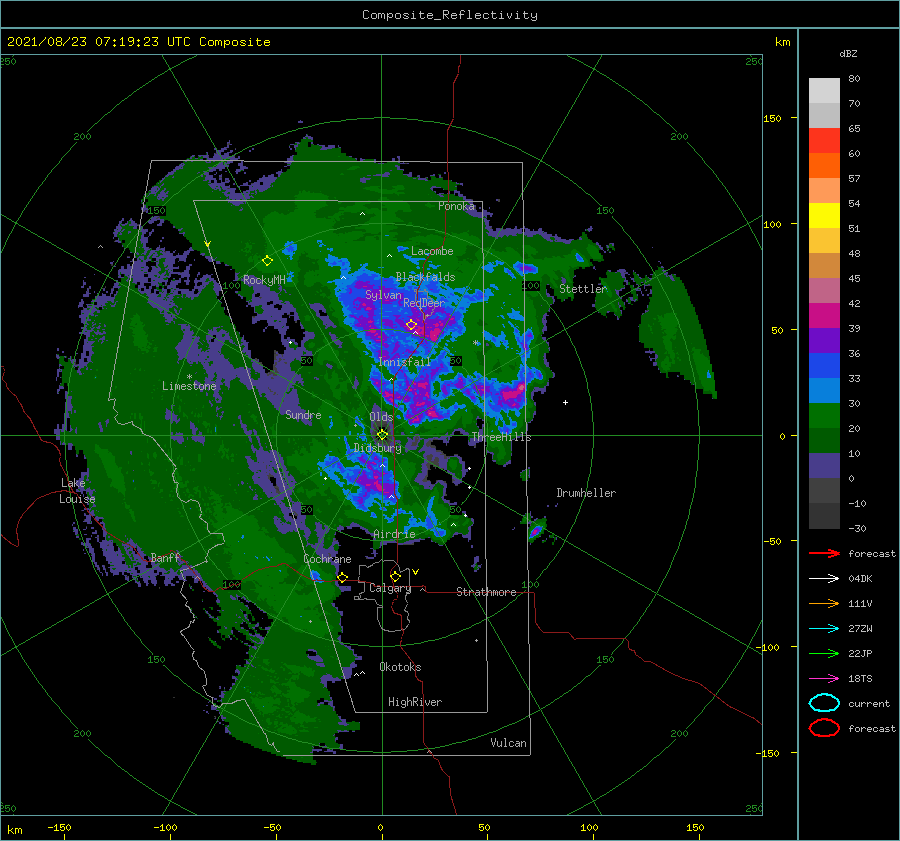Screen dimensions: 900x841
Task: Click the green 22JP arrow icon
Action: tap(824, 653)
